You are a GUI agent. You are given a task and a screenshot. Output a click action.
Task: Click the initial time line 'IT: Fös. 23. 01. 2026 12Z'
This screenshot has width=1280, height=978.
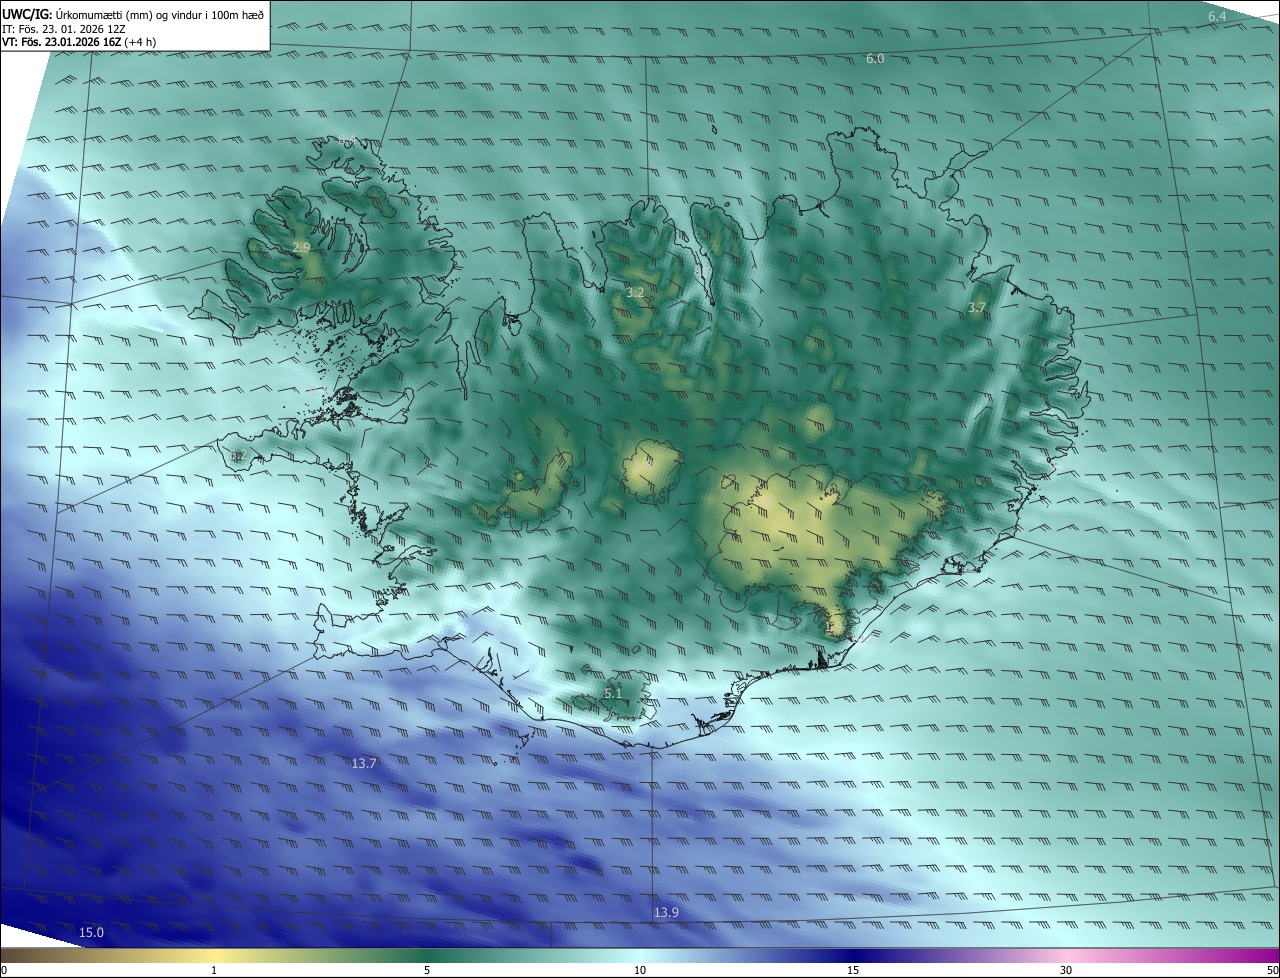pyautogui.click(x=63, y=28)
